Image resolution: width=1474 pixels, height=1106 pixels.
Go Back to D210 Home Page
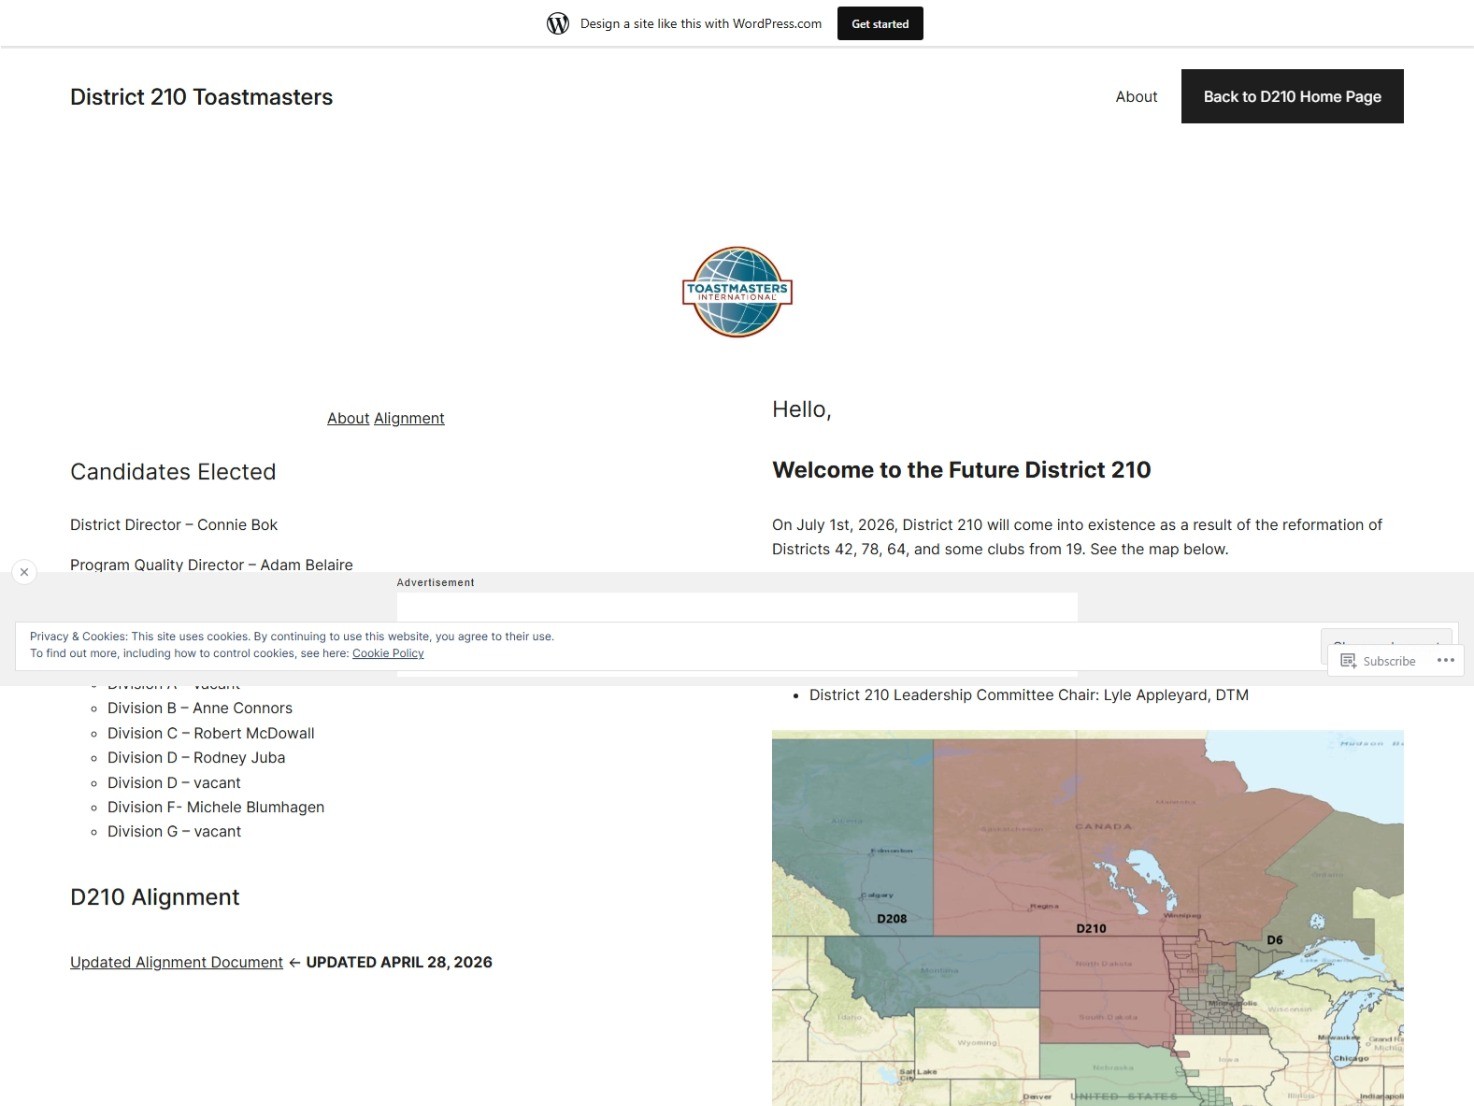[x=1292, y=97]
